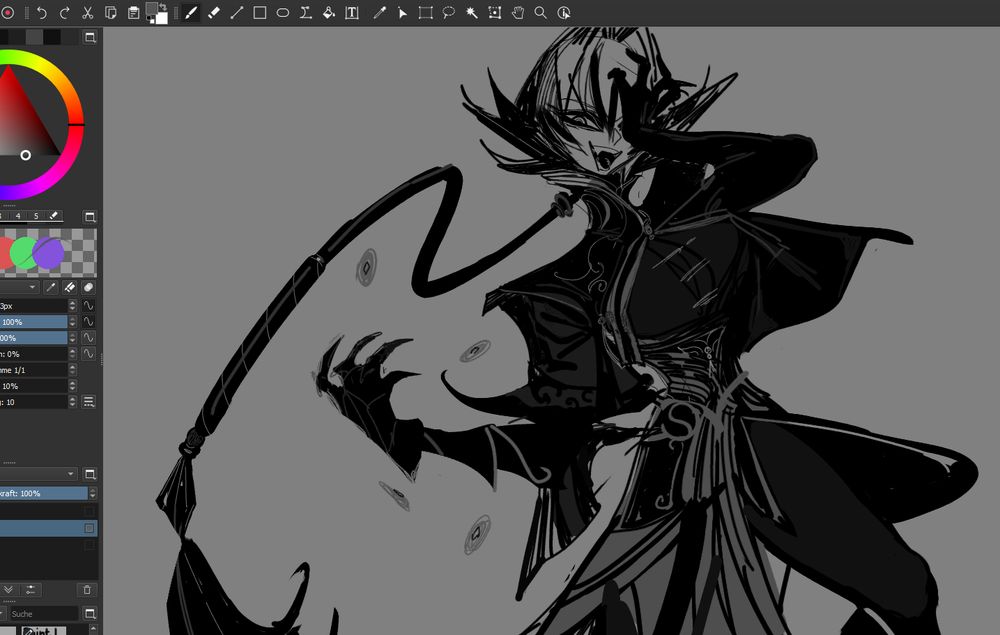The image size is (1000, 635).
Task: Select the freehand brush tool
Action: pos(191,13)
